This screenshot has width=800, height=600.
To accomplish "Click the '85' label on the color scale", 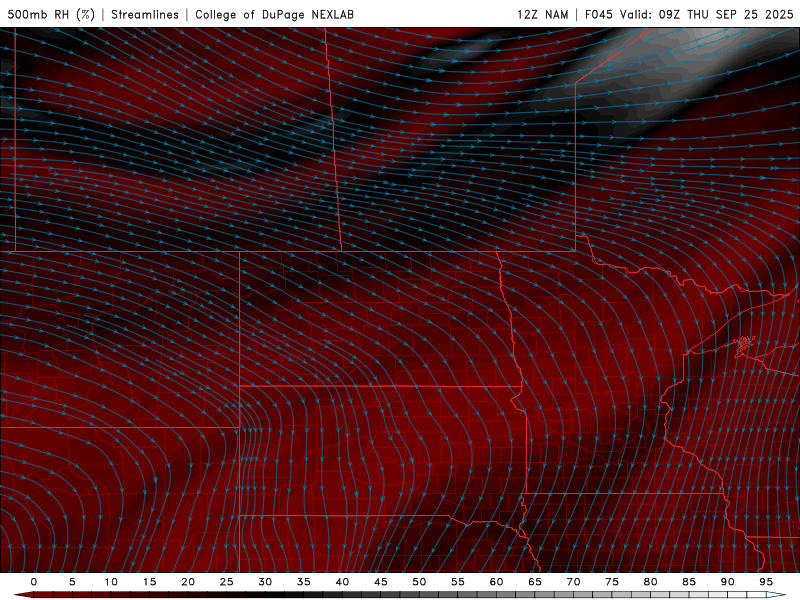I will tap(689, 582).
